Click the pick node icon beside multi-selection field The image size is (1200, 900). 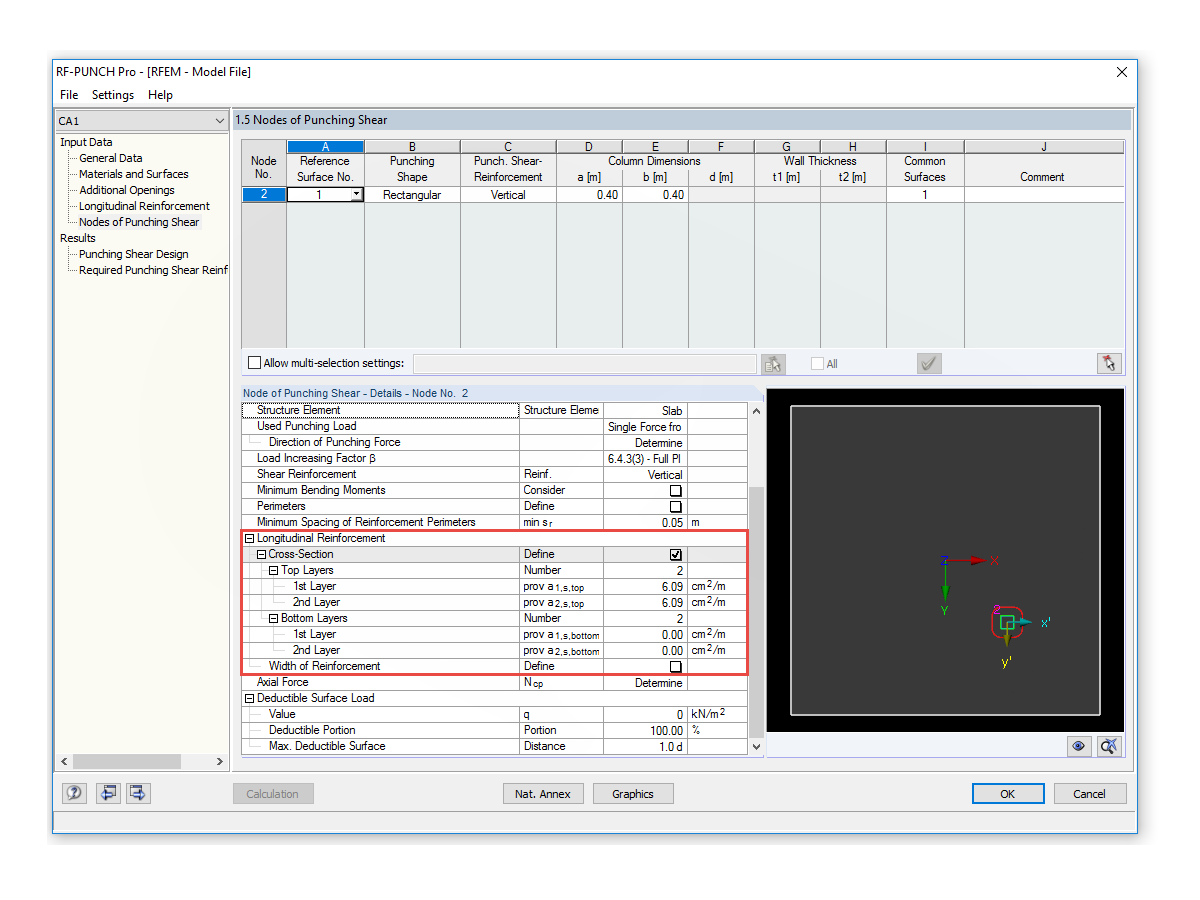click(772, 364)
